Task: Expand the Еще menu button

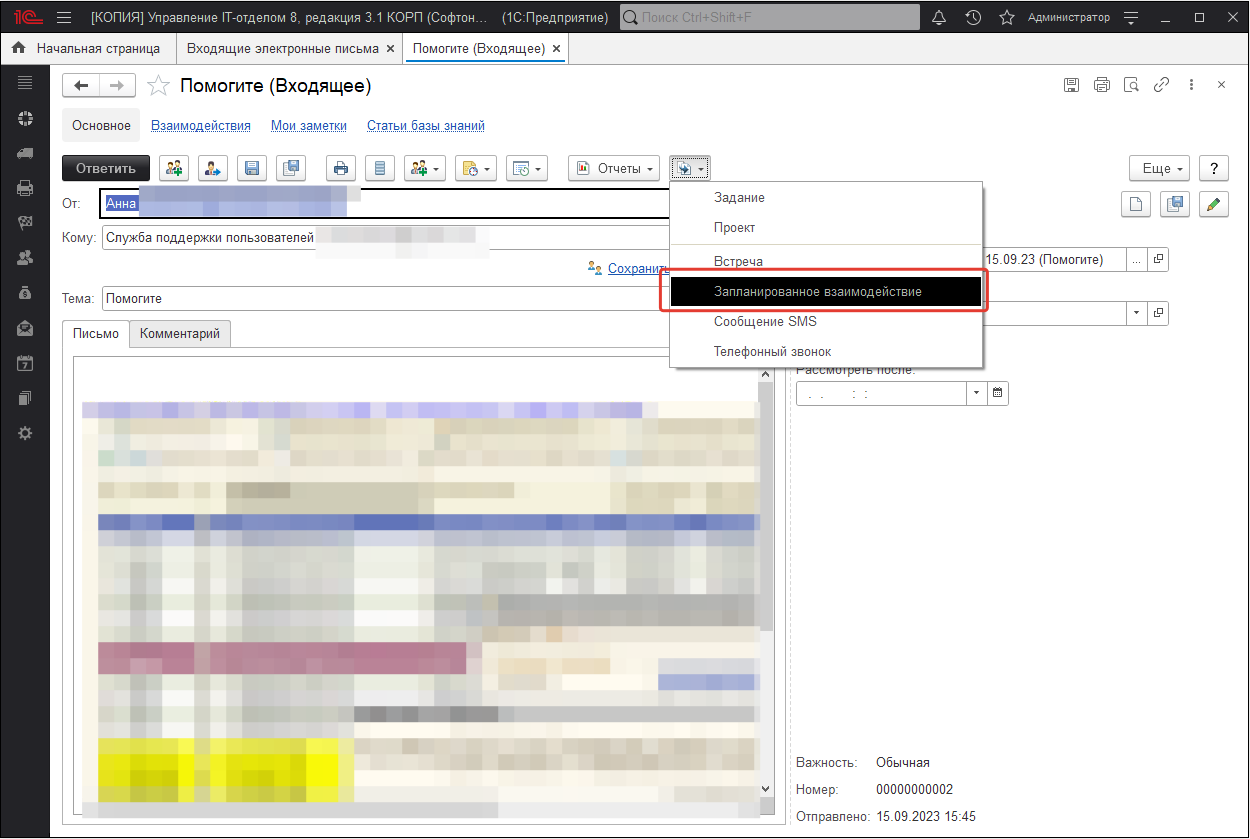Action: [x=1160, y=169]
